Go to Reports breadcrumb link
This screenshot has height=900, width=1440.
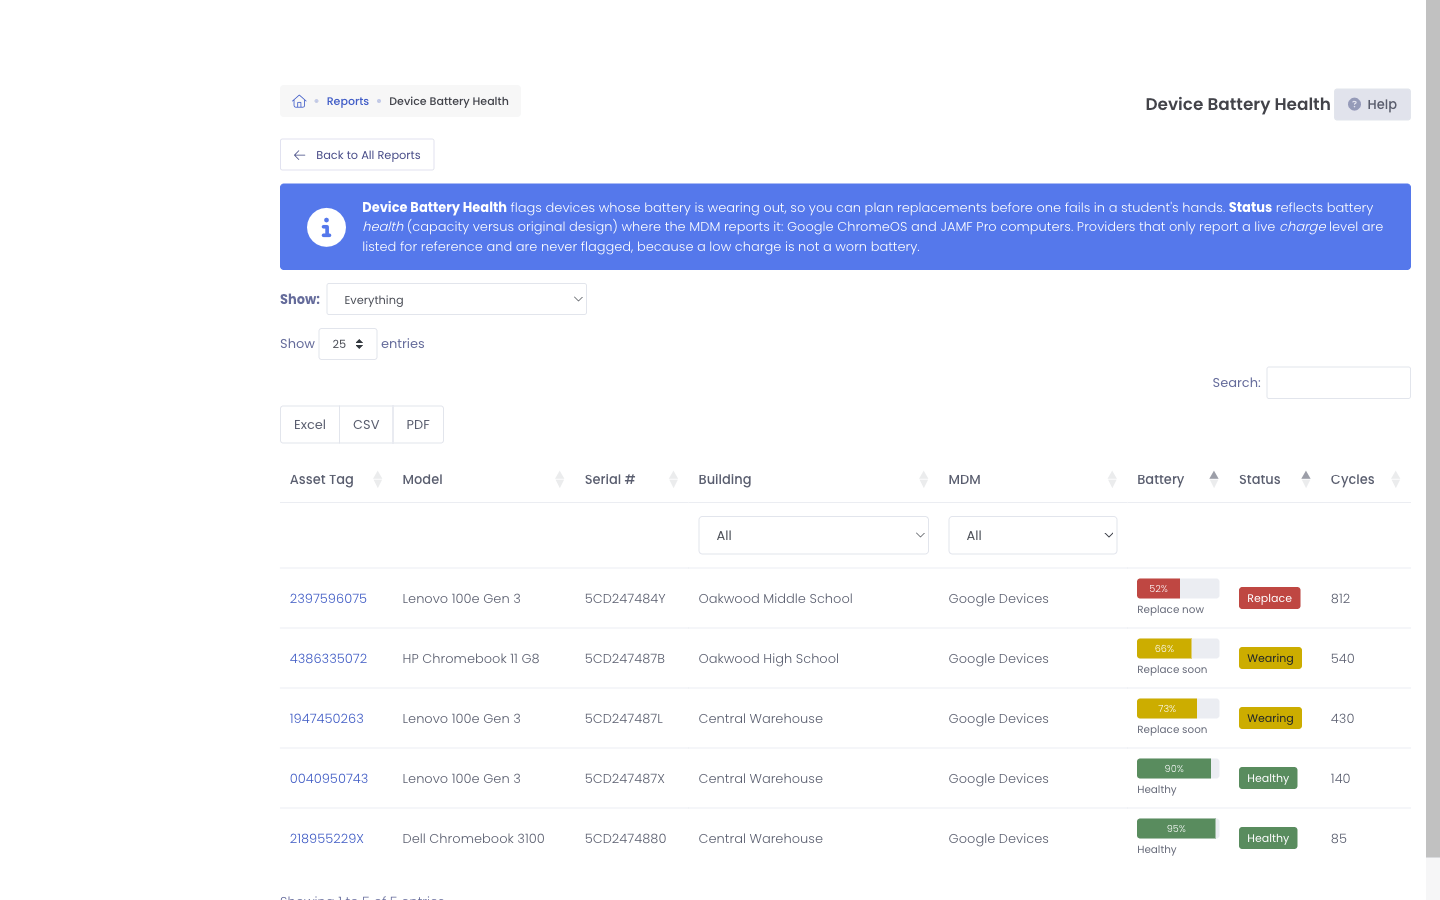coord(348,101)
